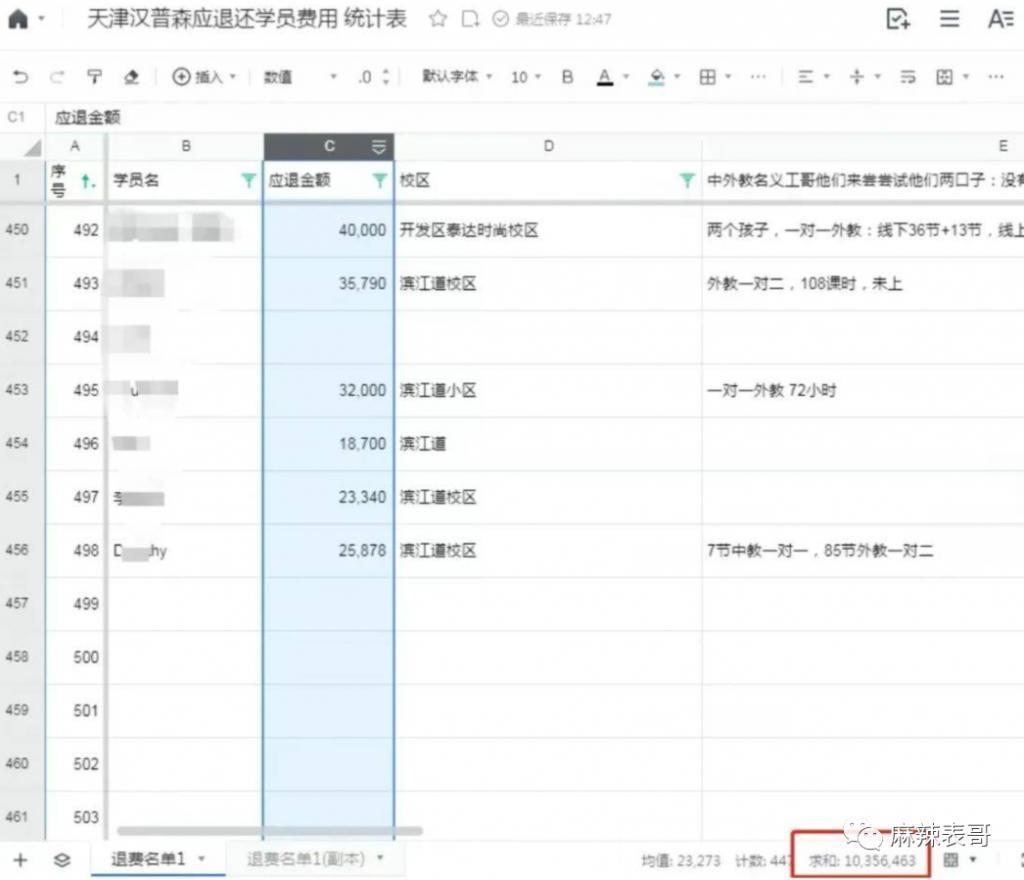The width and height of the screenshot is (1024, 880).
Task: Adjust the decimal places stepper
Action: pyautogui.click(x=385, y=77)
